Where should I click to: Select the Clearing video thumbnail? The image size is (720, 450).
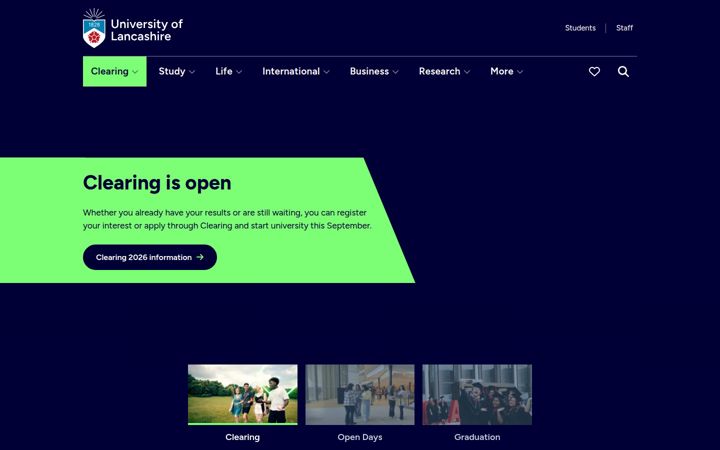coord(243,394)
